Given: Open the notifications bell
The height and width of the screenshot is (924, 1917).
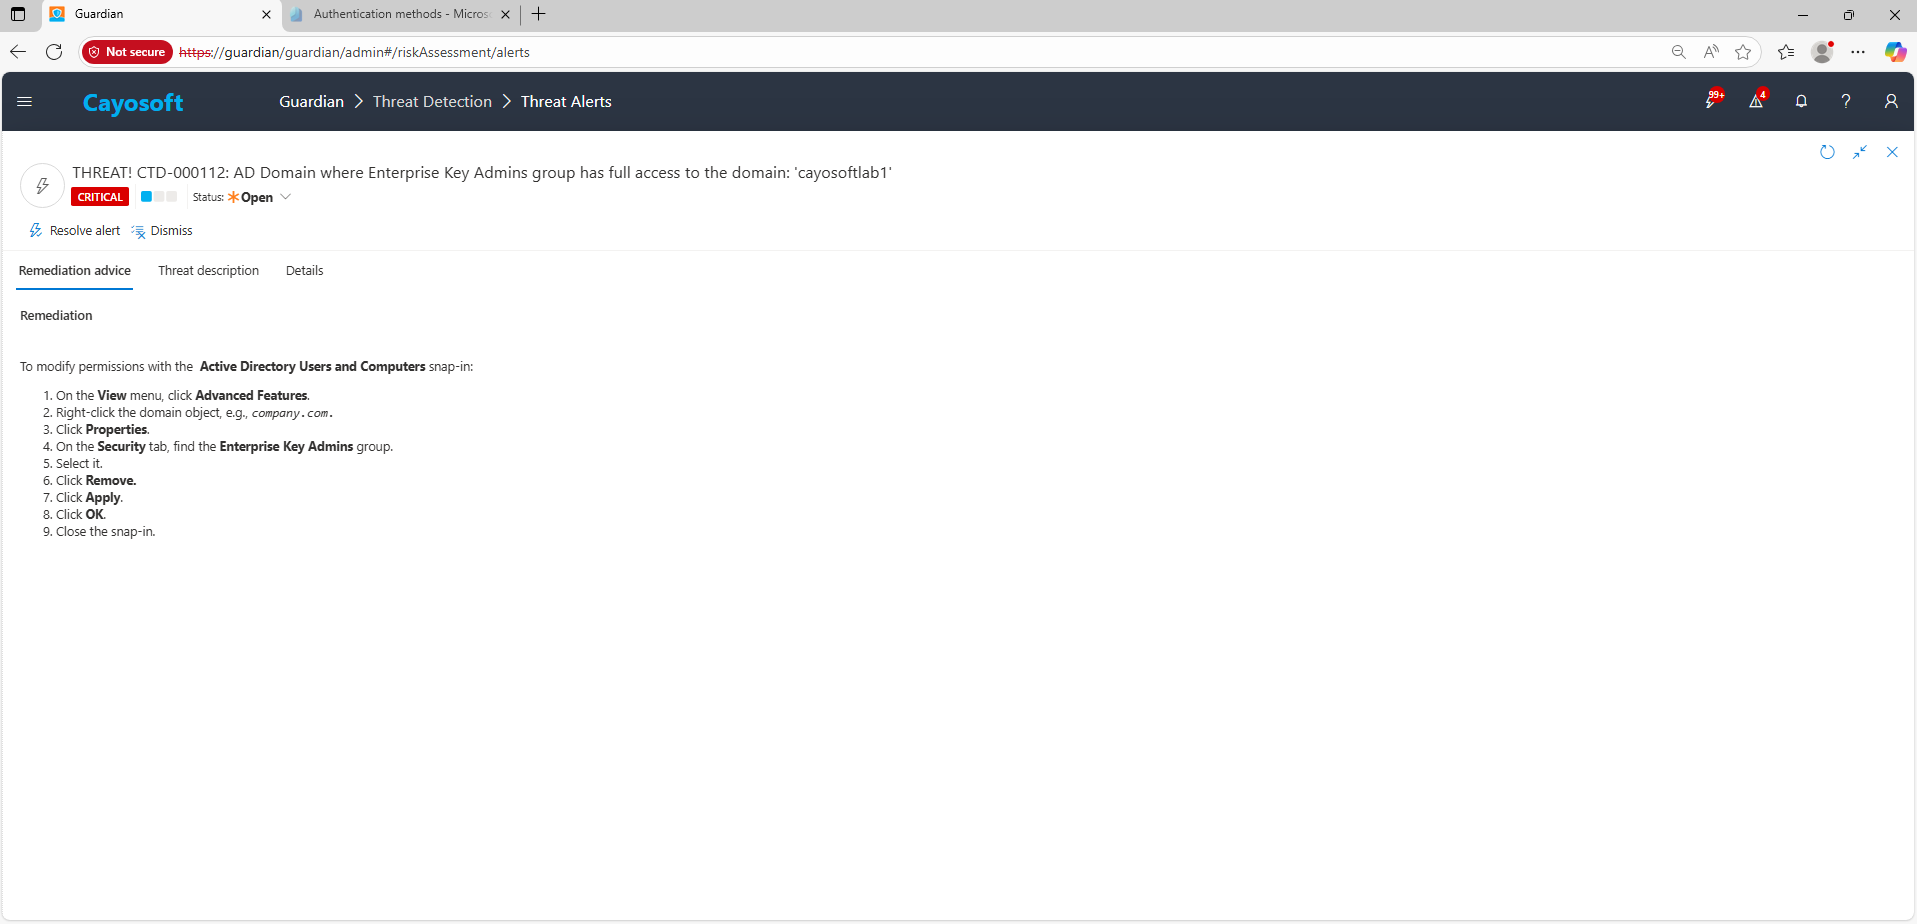Looking at the screenshot, I should tap(1801, 102).
